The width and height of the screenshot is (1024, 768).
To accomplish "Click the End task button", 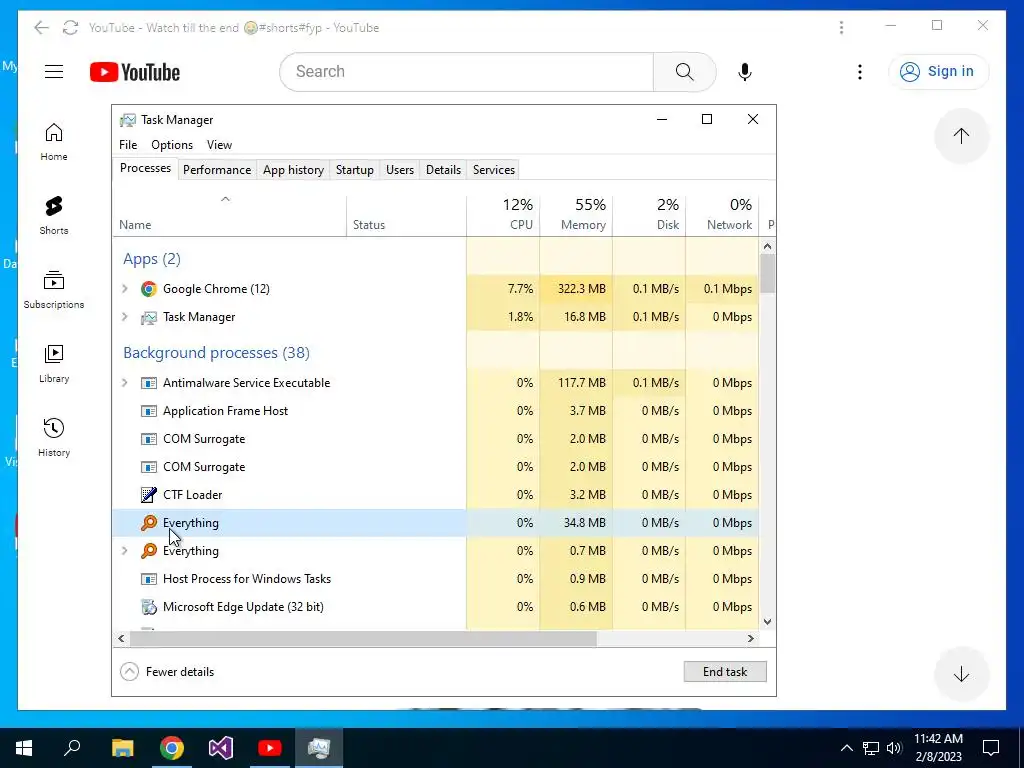I will coord(725,671).
